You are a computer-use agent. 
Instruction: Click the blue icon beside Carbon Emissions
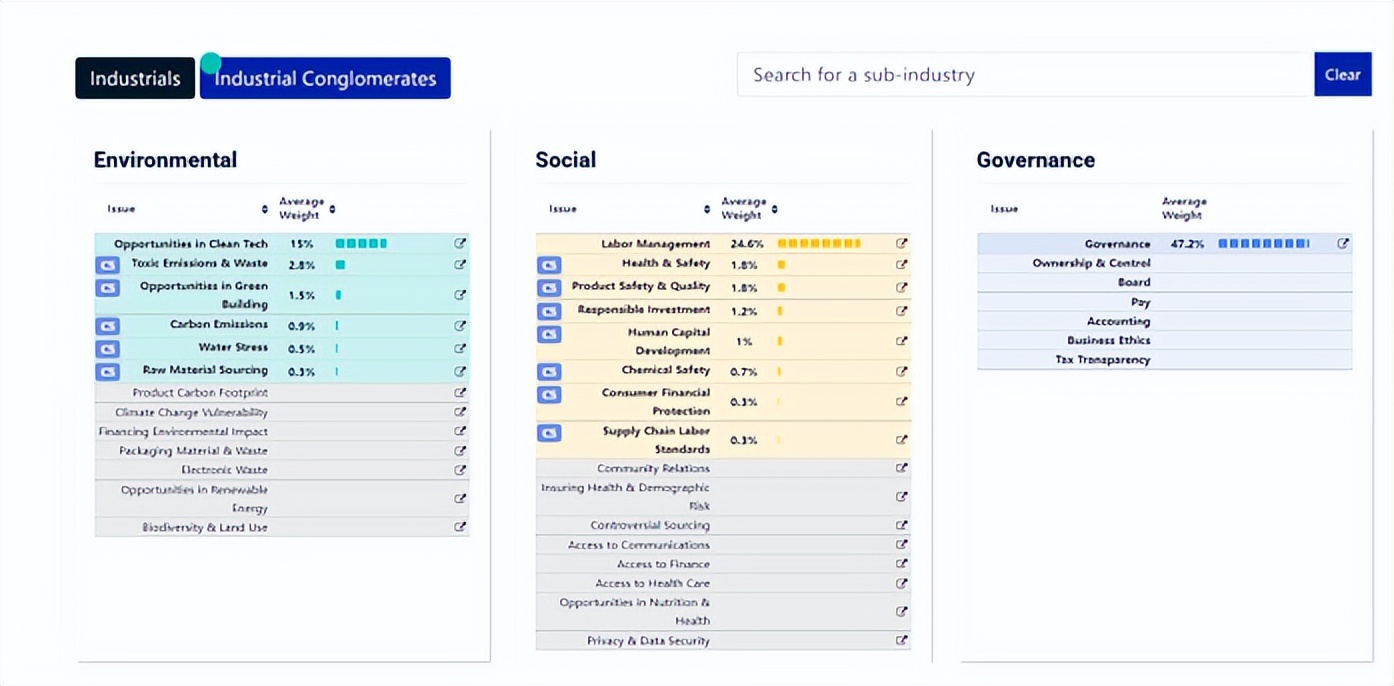pos(107,326)
